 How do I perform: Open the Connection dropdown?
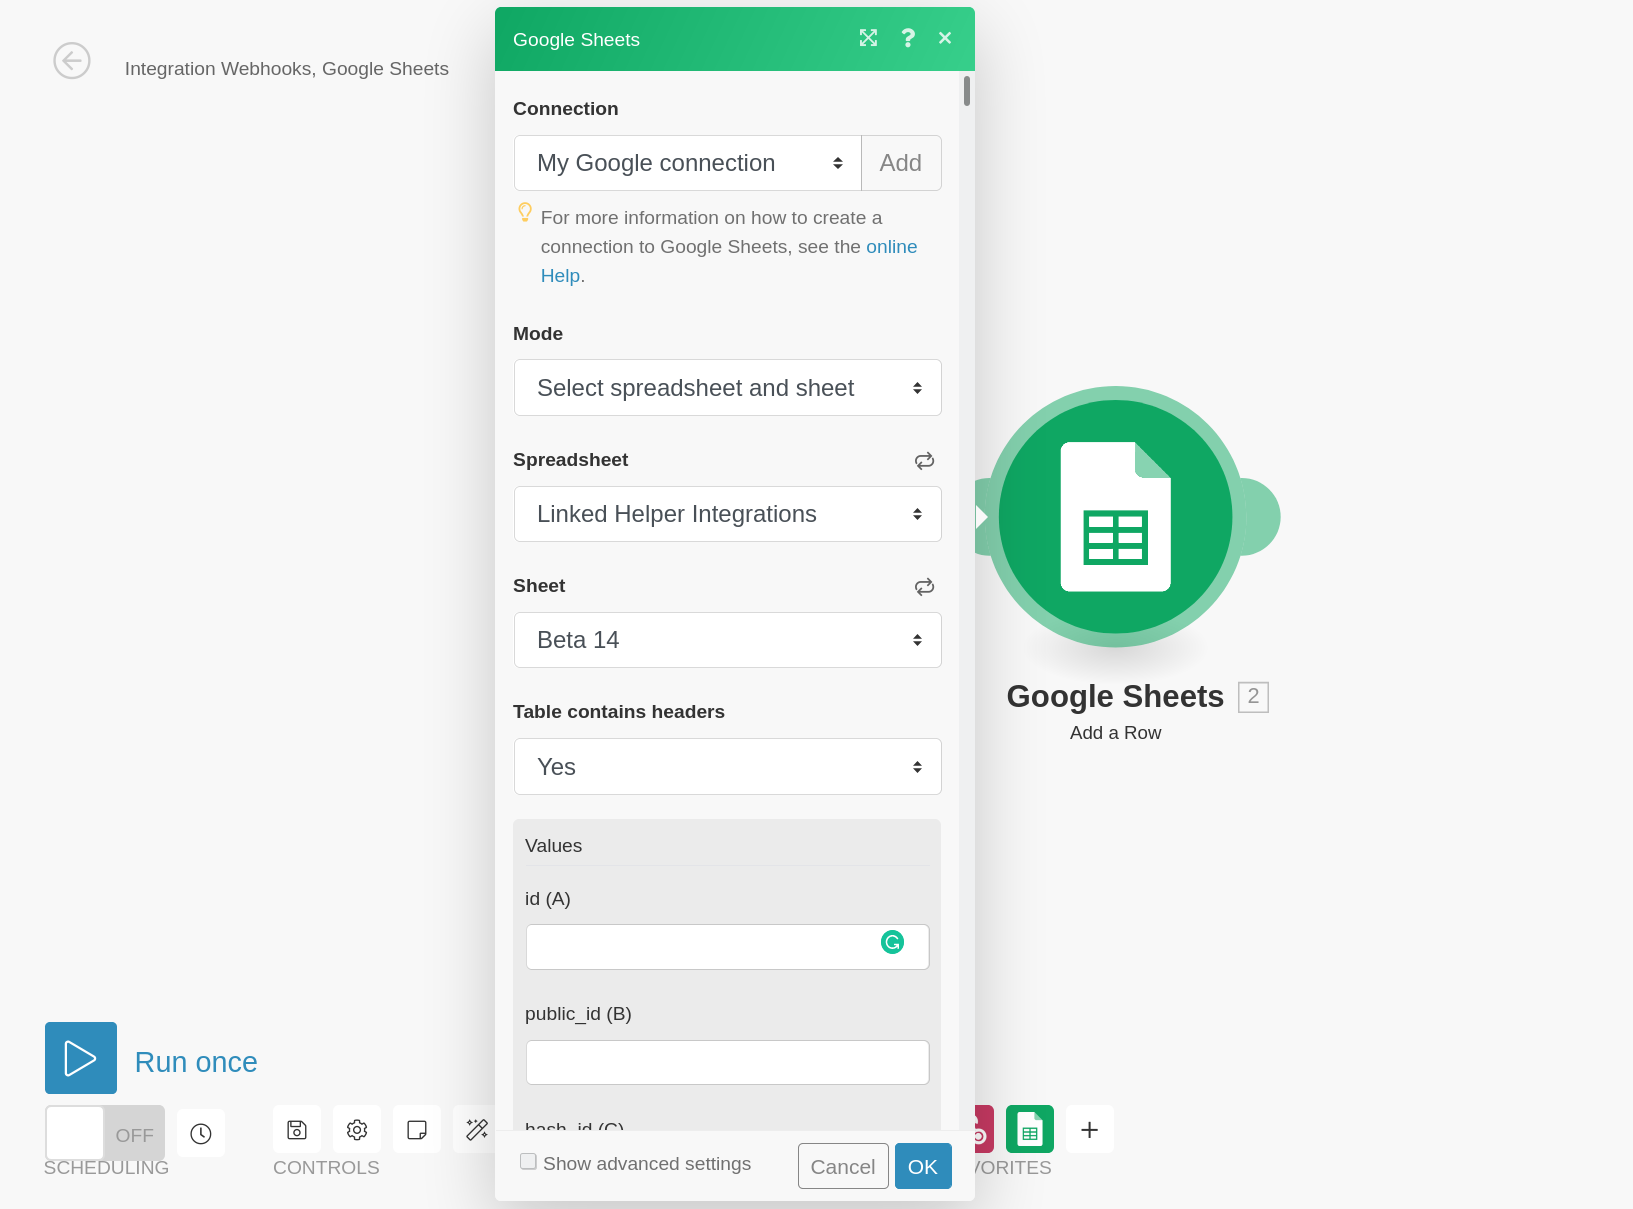[x=688, y=163]
